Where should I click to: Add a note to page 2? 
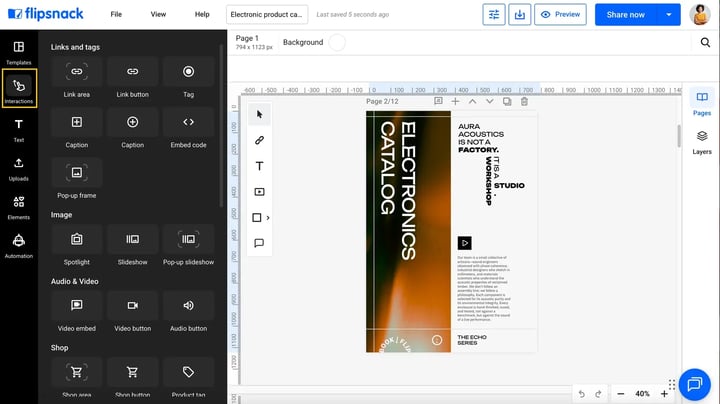point(438,101)
